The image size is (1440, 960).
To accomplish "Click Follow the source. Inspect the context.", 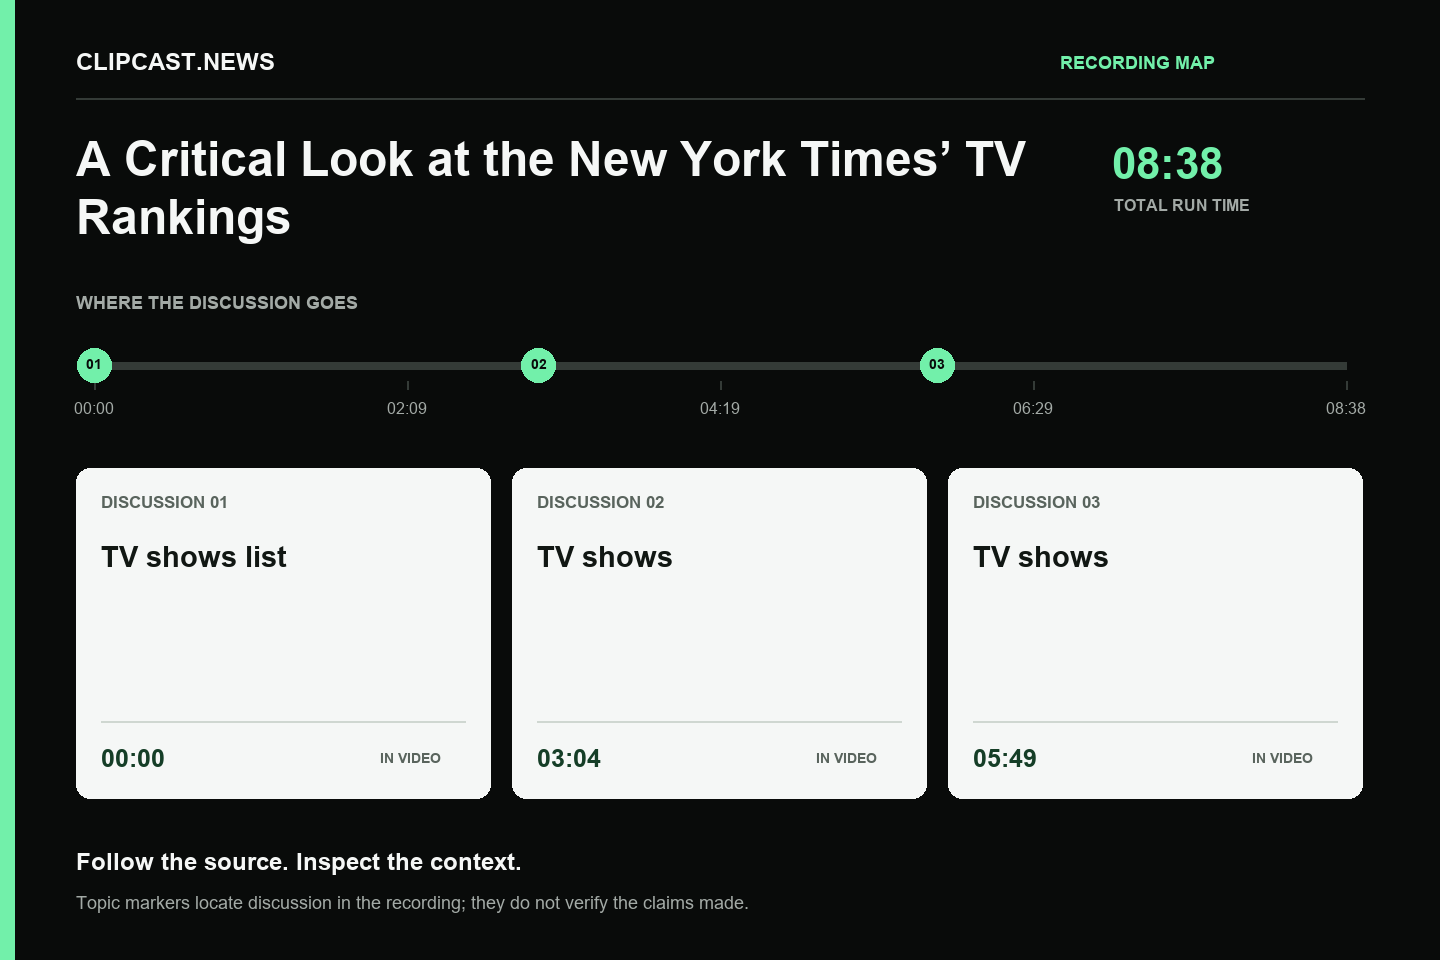I will (299, 862).
